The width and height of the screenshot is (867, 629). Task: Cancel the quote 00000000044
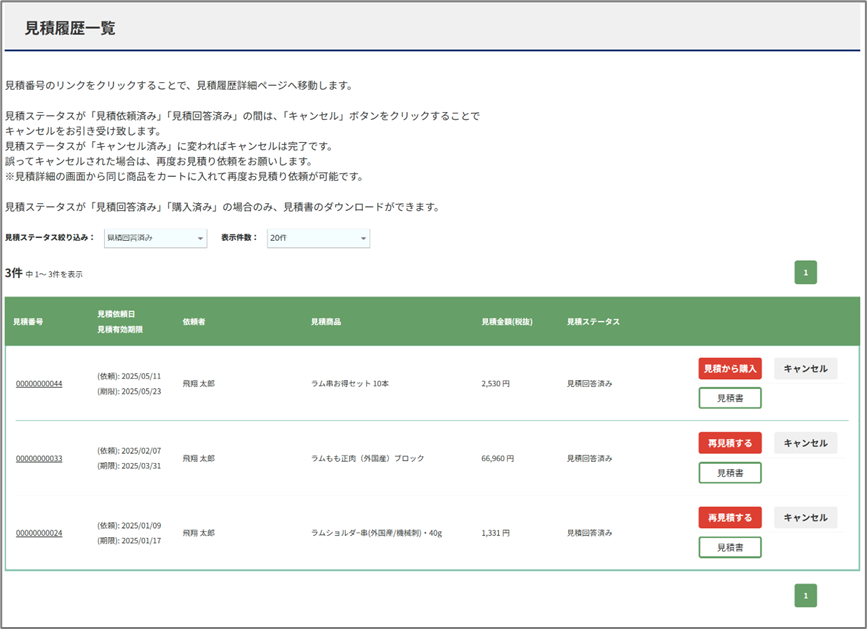pos(805,369)
